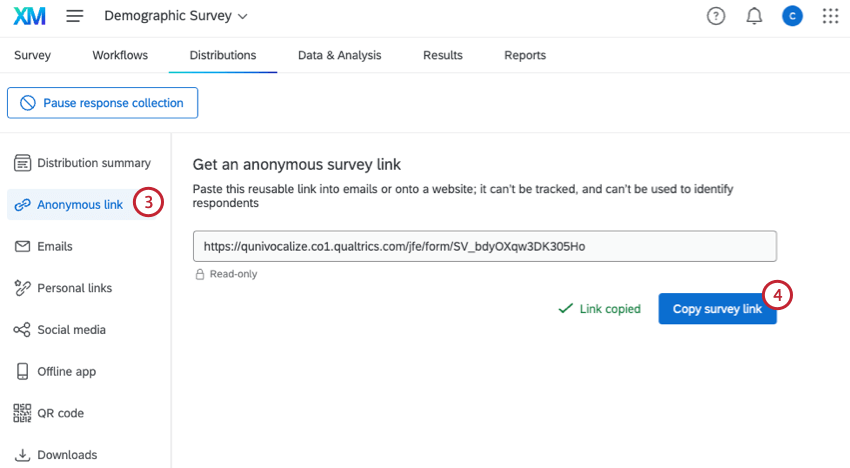Screen dimensions: 850x468
Task: Open the app switcher grid icon
Action: 830,17
